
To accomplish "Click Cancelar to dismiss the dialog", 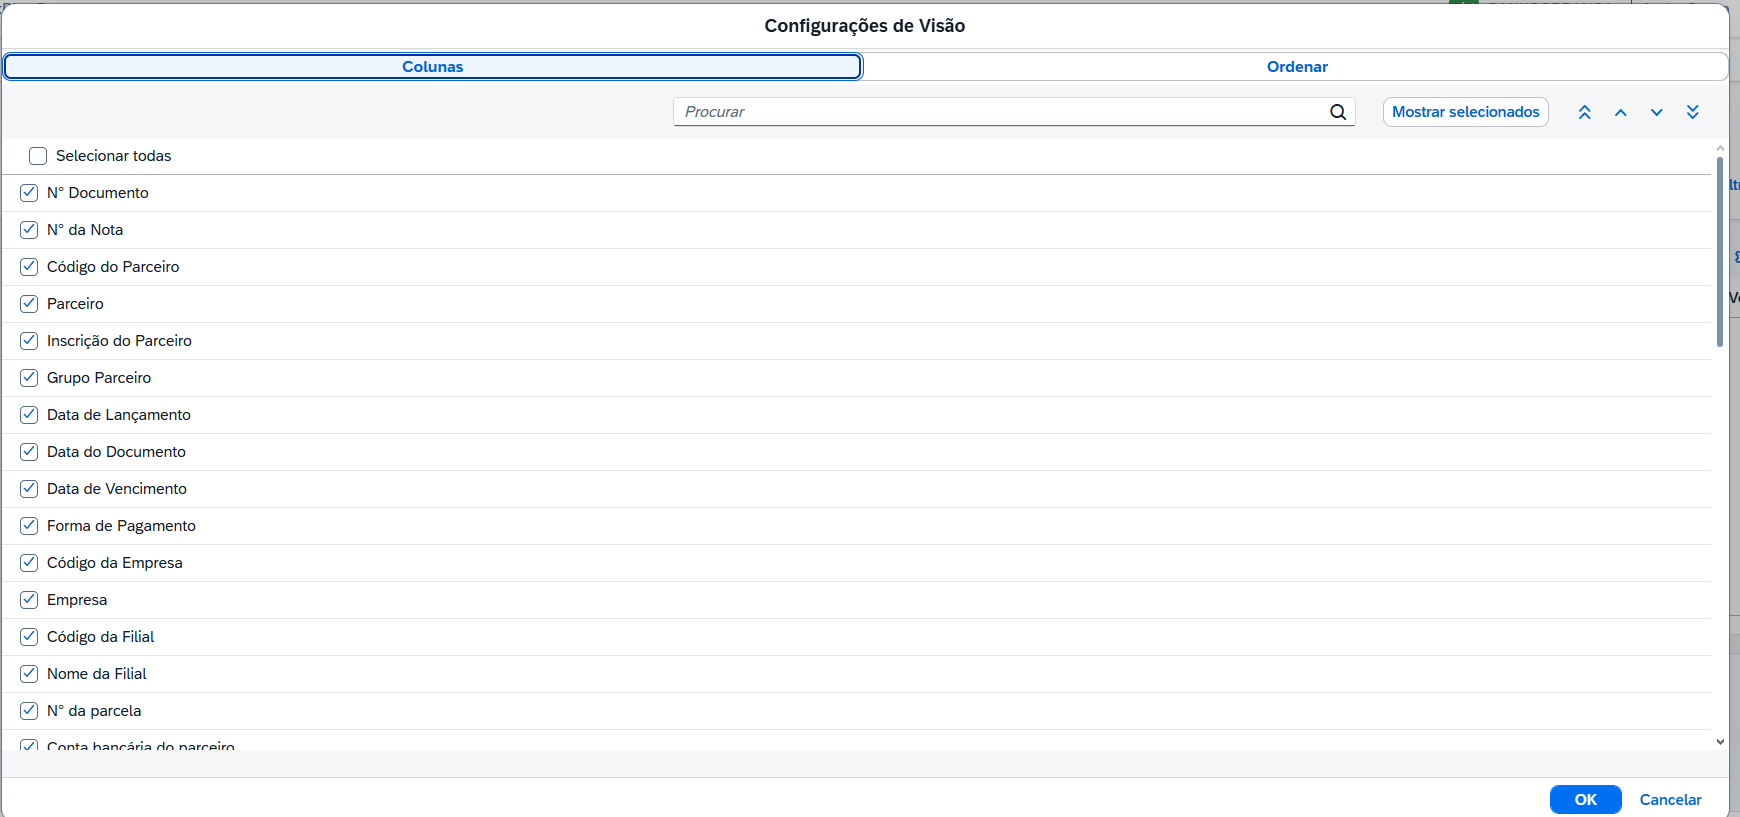I will click(x=1671, y=800).
